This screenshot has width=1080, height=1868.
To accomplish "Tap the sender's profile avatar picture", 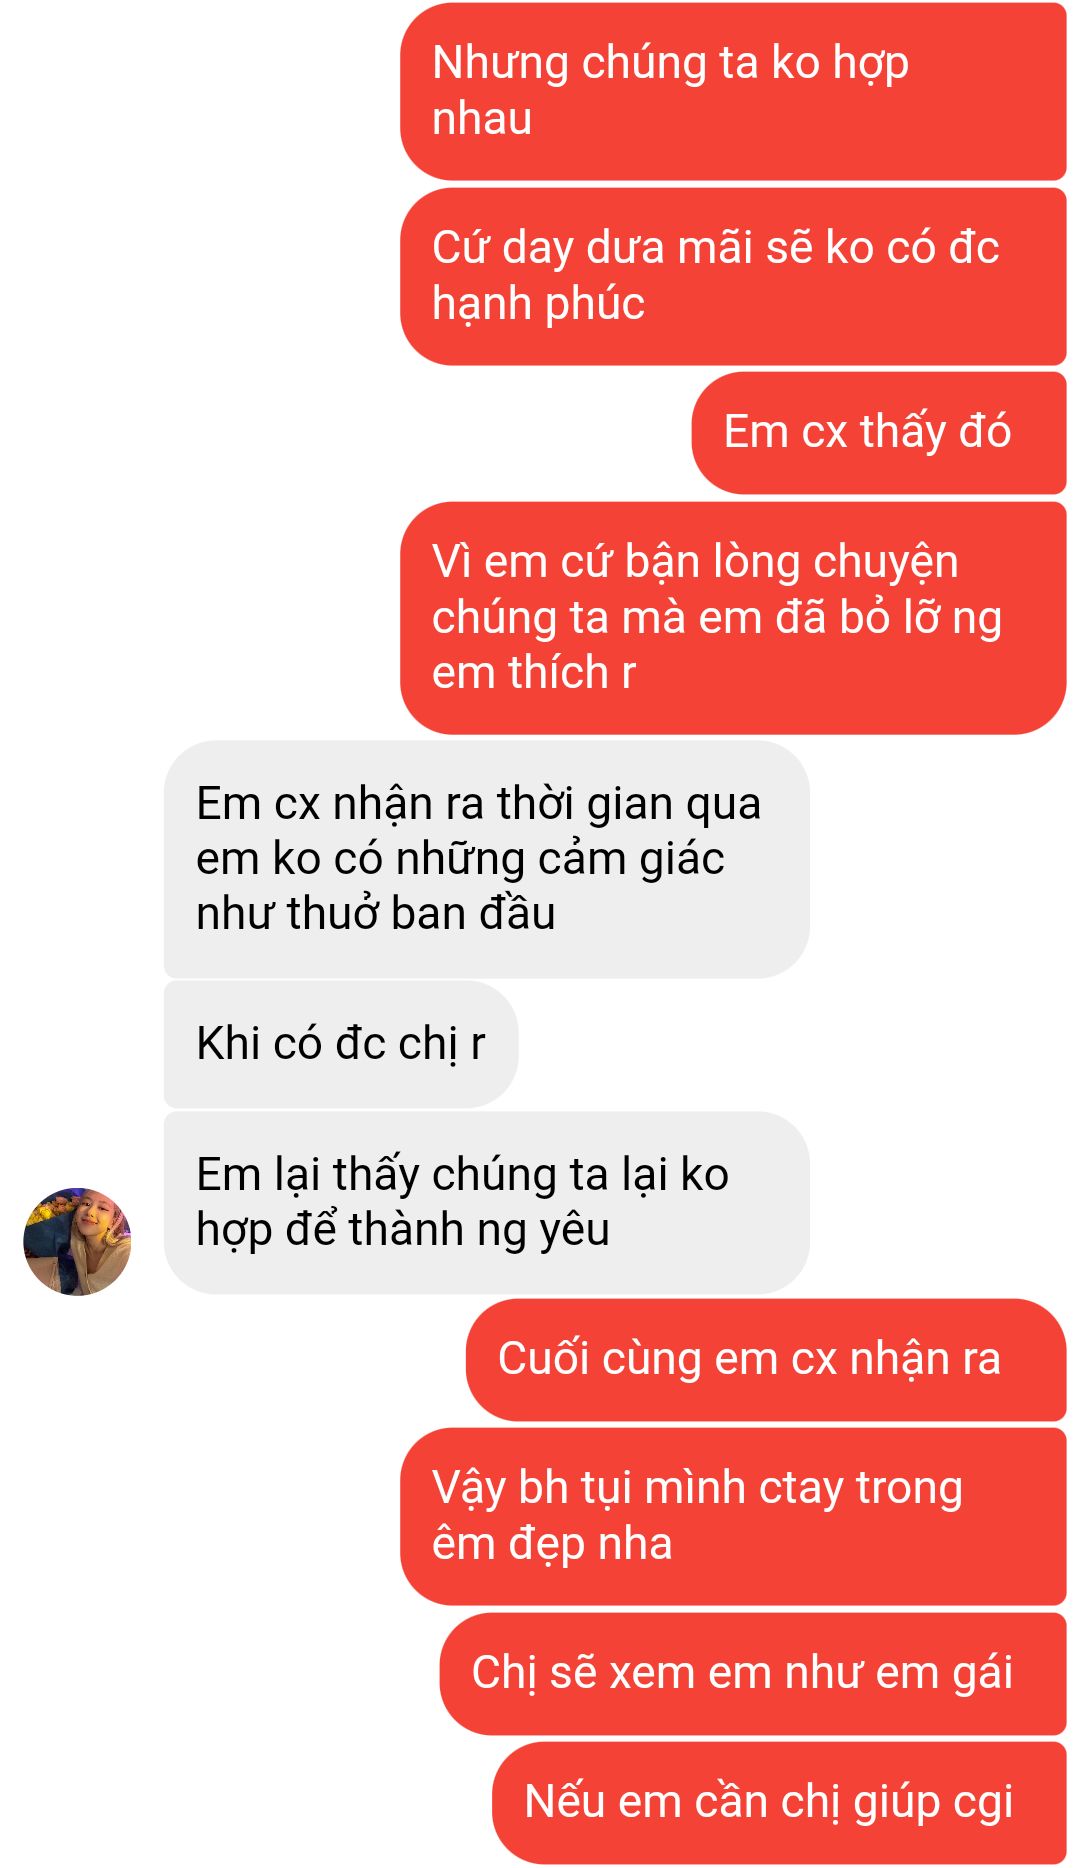I will (77, 1241).
